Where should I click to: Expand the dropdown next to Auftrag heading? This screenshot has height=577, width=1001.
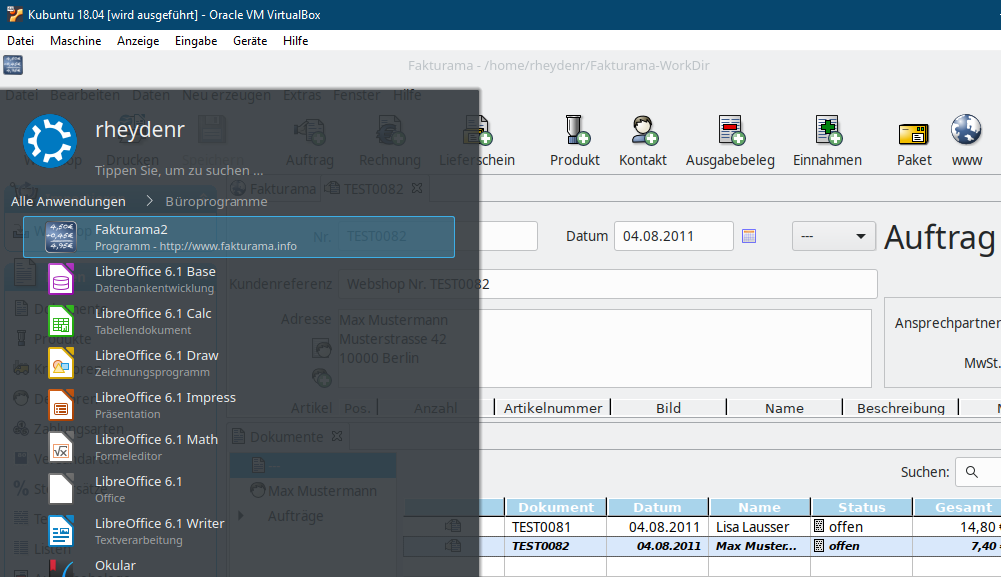834,236
